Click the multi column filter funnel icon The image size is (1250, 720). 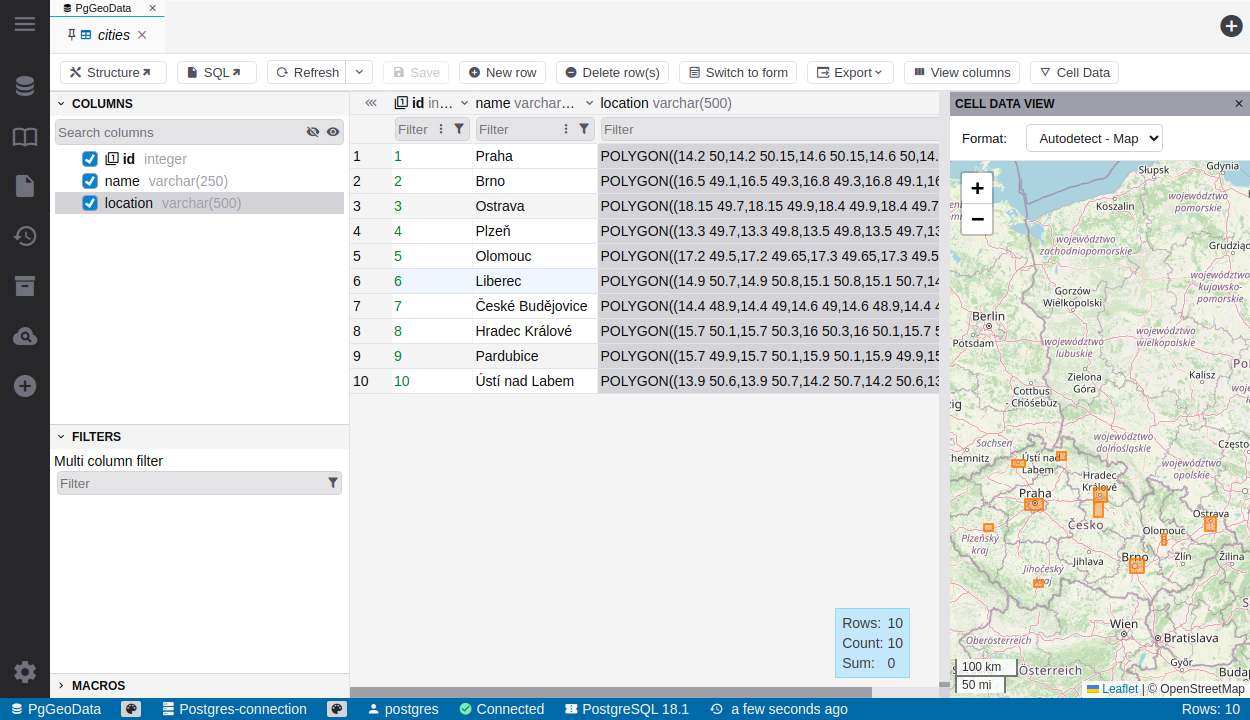pyautogui.click(x=333, y=483)
